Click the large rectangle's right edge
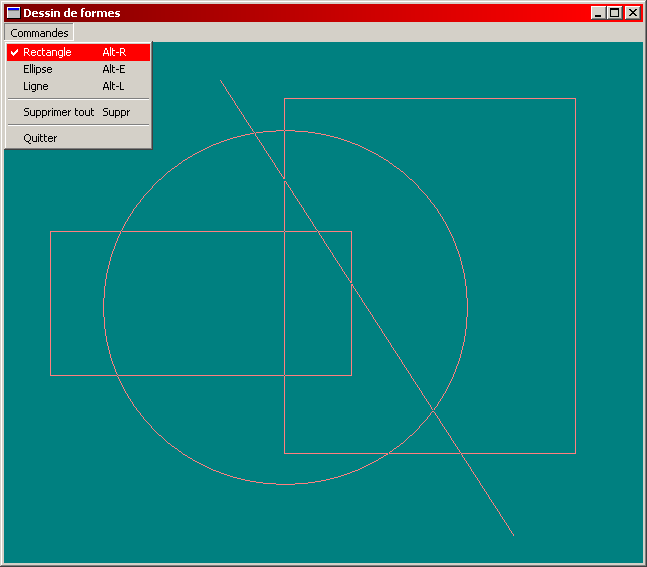The width and height of the screenshot is (647, 567). (x=575, y=275)
